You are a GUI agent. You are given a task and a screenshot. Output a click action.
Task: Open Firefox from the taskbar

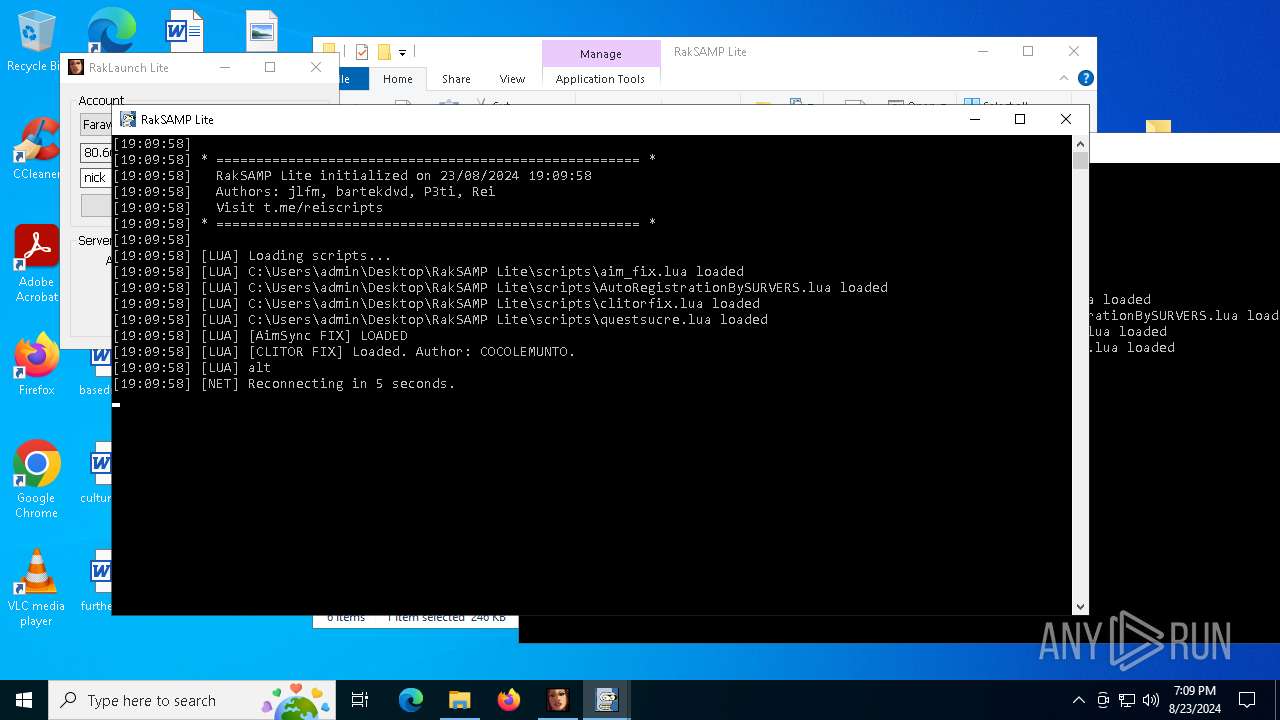coord(508,700)
